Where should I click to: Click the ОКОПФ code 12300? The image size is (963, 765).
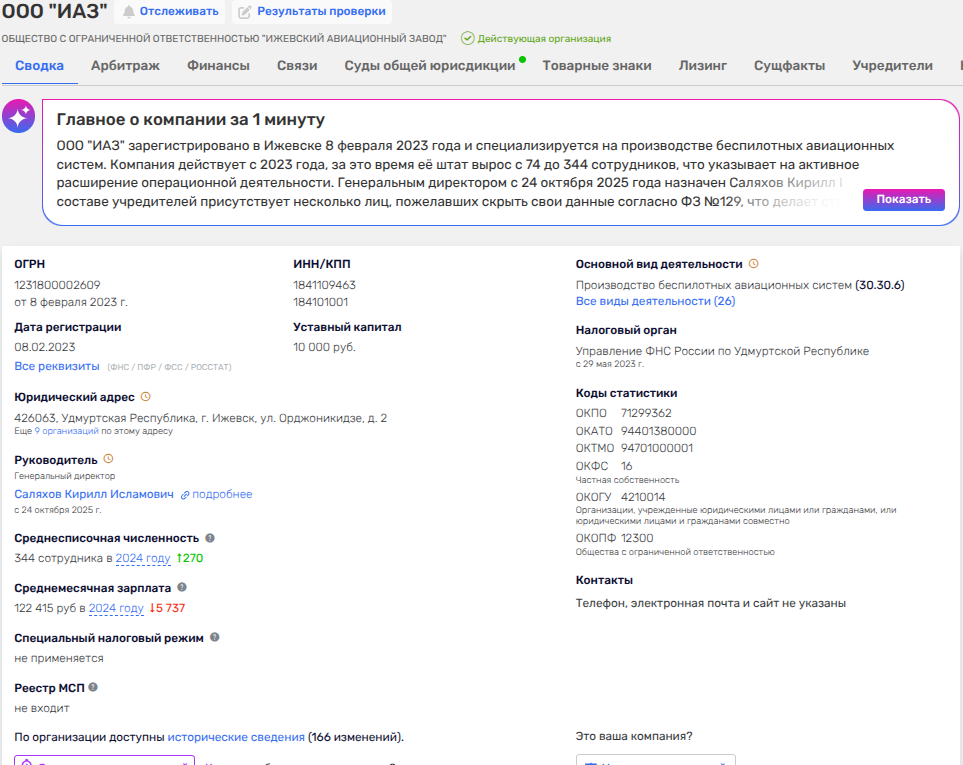click(637, 538)
